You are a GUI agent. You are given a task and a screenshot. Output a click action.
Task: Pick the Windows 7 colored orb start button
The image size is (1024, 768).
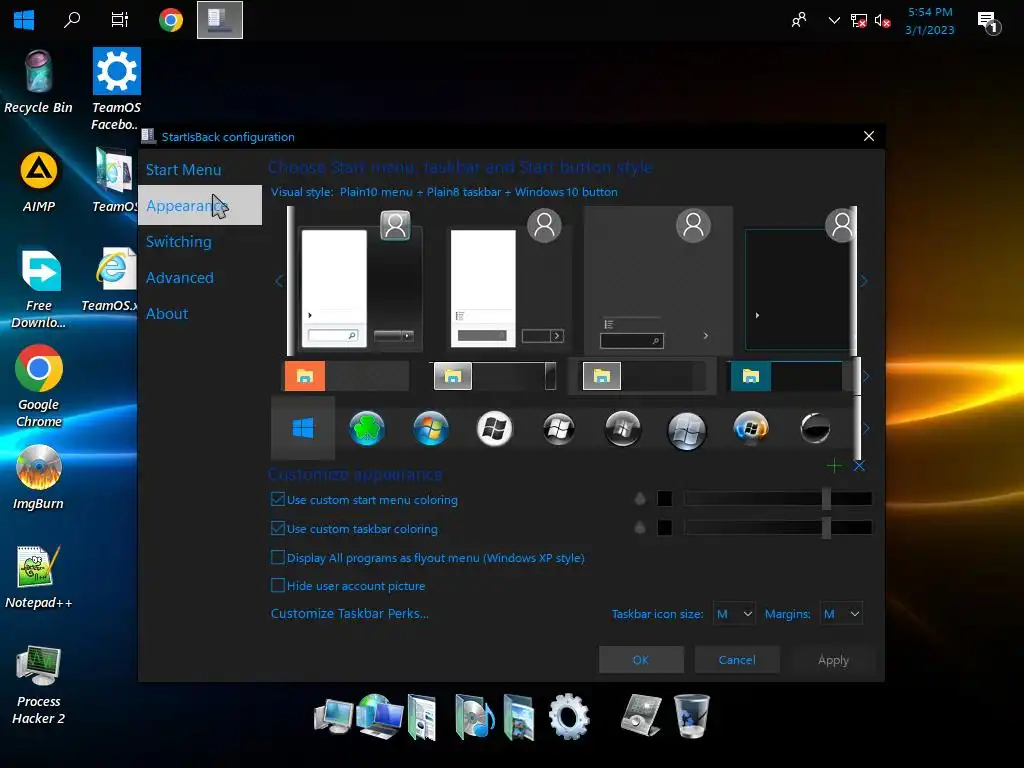[x=431, y=428]
